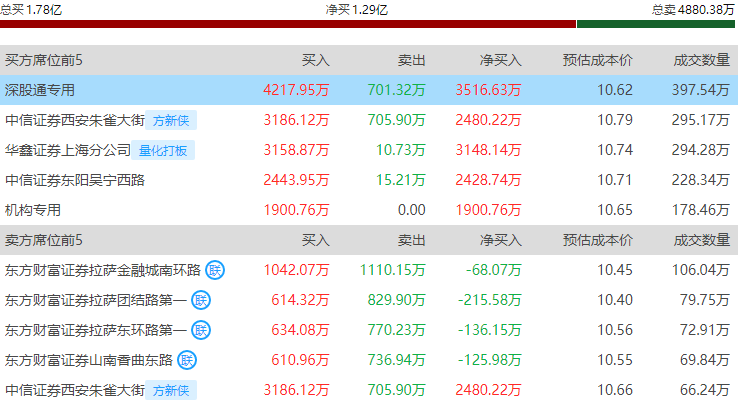Click buy amount 610.96万
The width and height of the screenshot is (738, 401).
[300, 361]
